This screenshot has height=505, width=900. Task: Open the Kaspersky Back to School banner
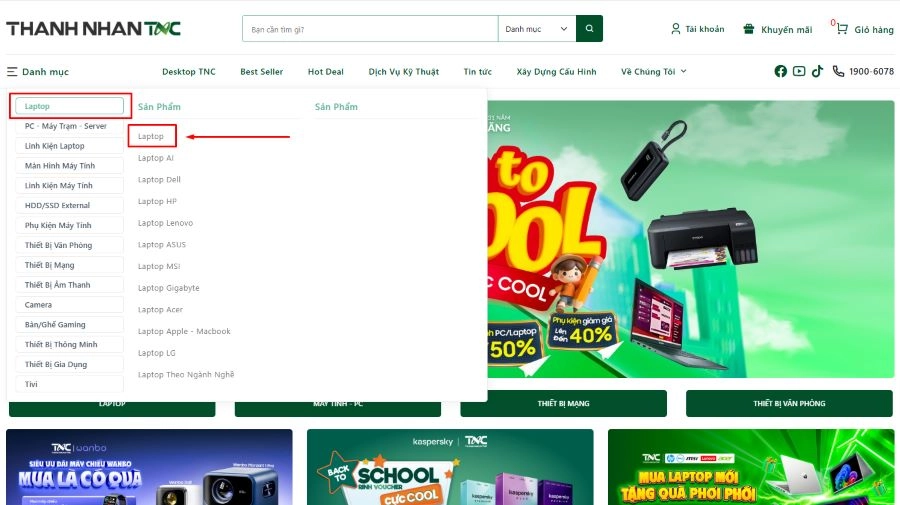[x=450, y=467]
